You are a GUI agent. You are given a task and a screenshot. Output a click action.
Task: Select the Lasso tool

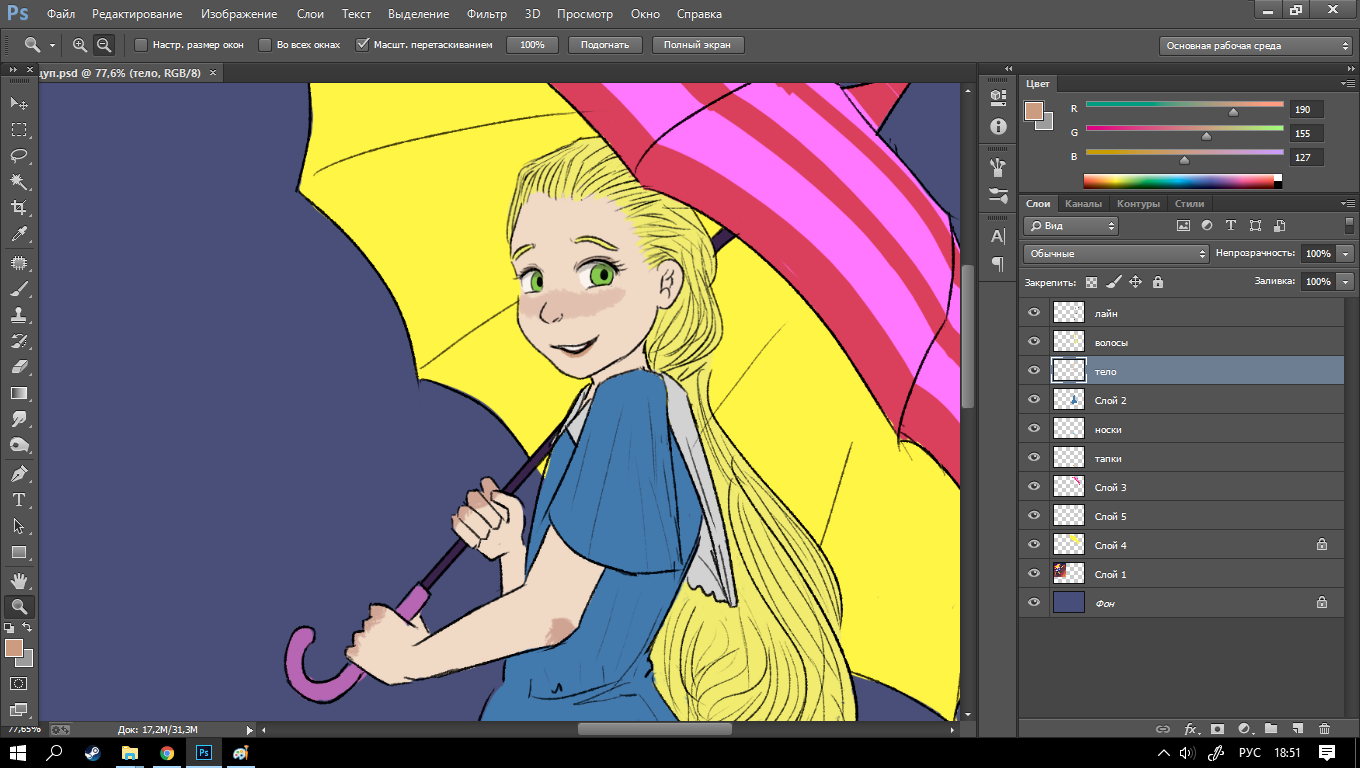click(19, 156)
